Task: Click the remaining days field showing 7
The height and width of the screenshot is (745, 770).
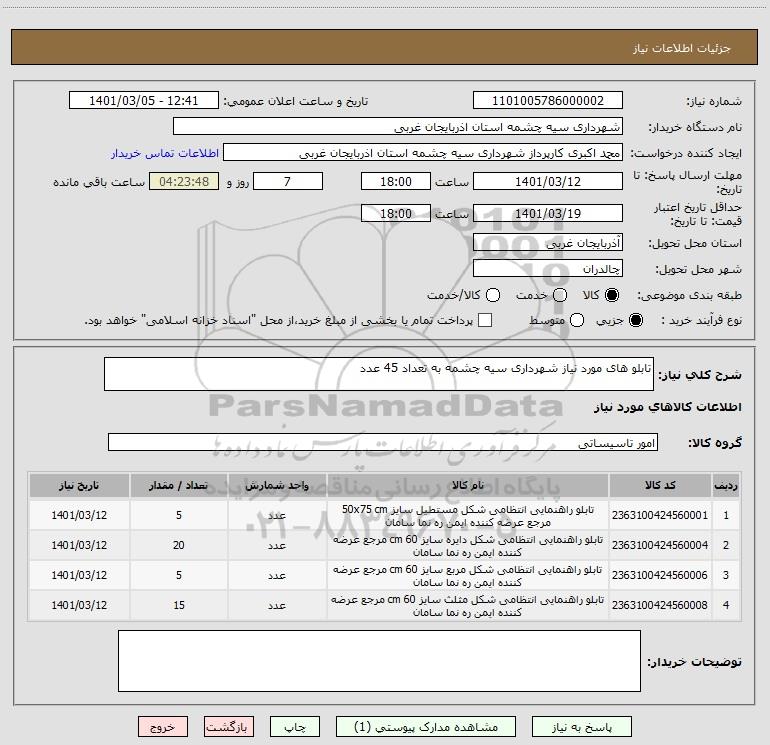Action: (x=288, y=181)
